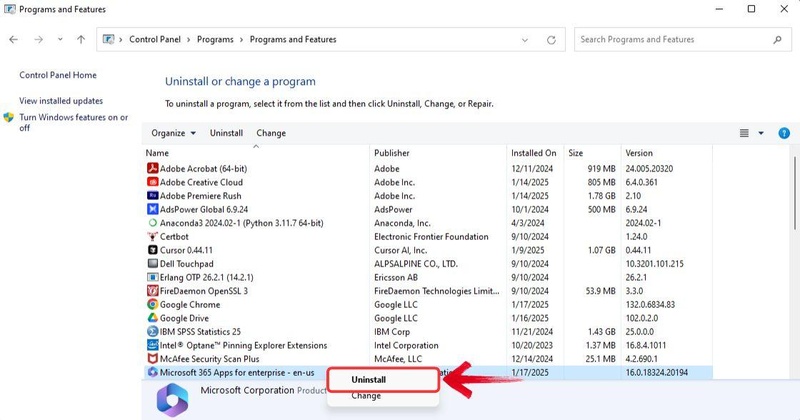Focus the Search Programs and Features box
800x420 pixels.
click(x=683, y=40)
